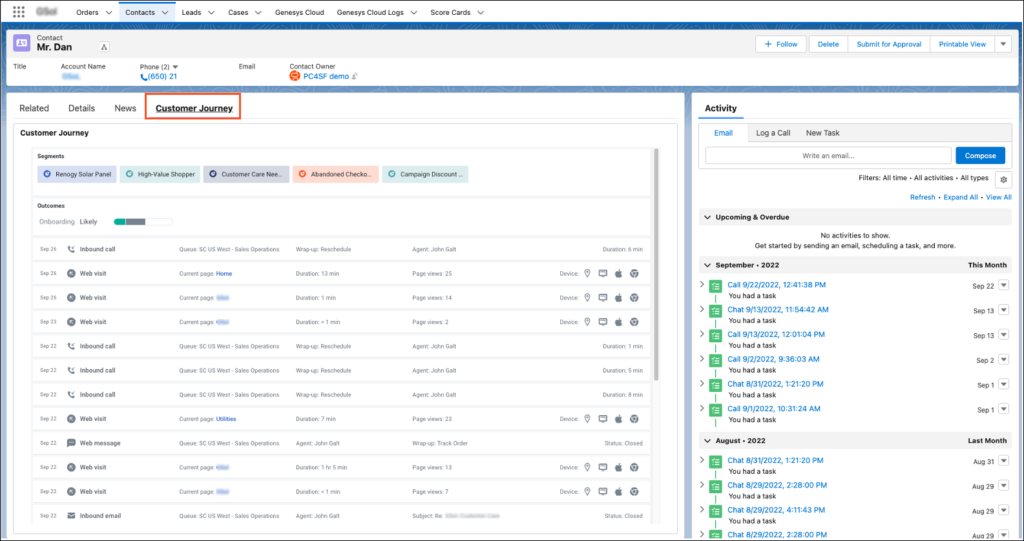Click the Abandoned Checkout segment chip

tap(336, 174)
